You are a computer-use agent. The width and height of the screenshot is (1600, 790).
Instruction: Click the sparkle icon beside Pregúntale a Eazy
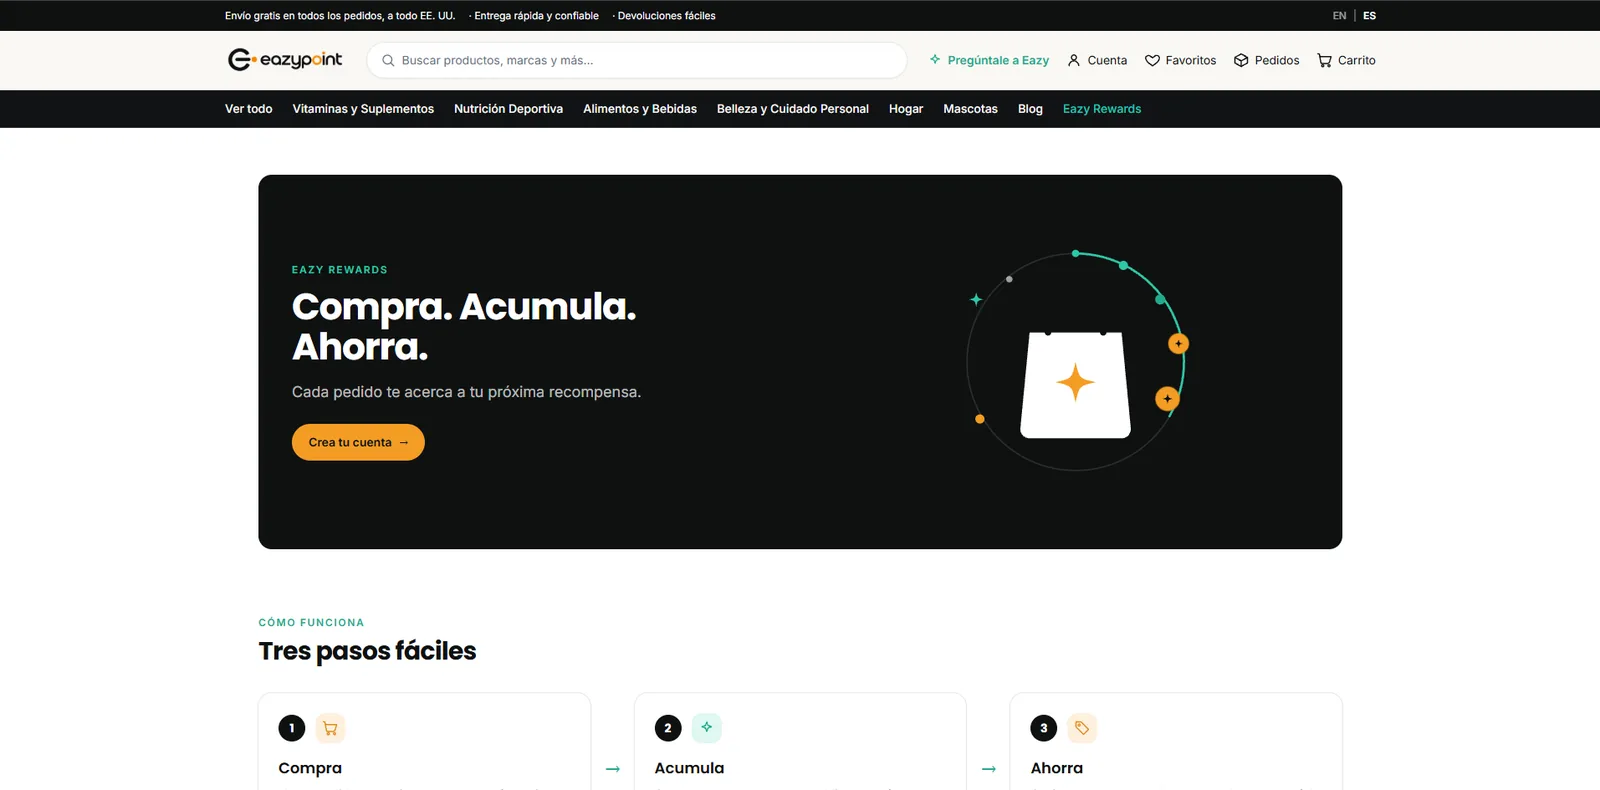935,60
